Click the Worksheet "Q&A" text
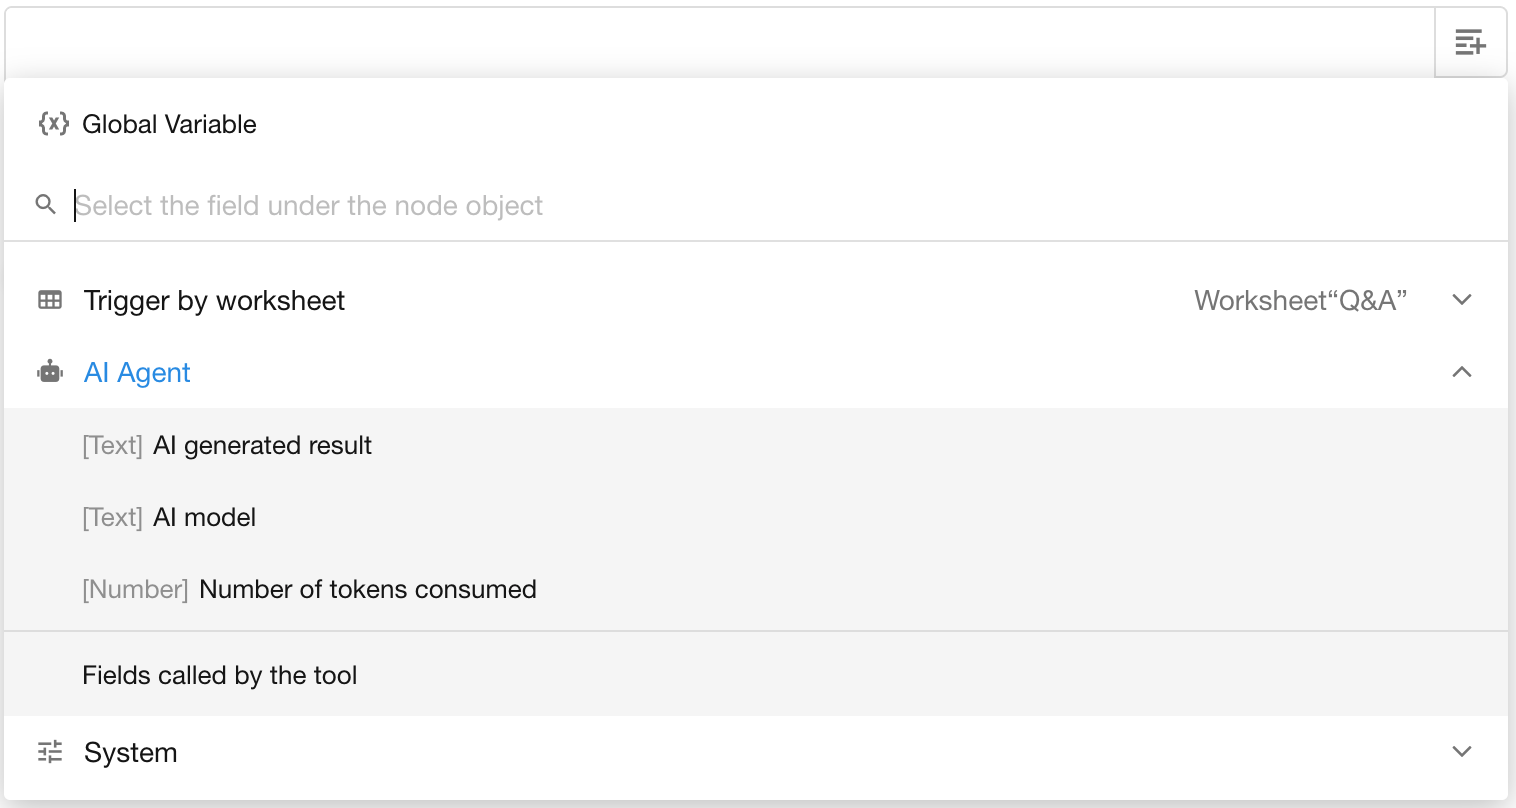 point(1300,300)
